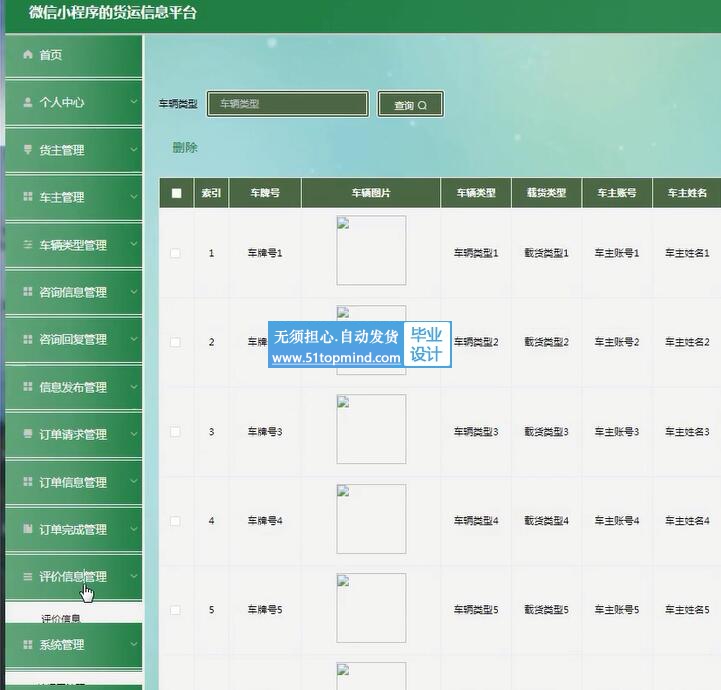Click the grid icon beside 咨询回复管理
The height and width of the screenshot is (690, 721).
(x=28, y=339)
